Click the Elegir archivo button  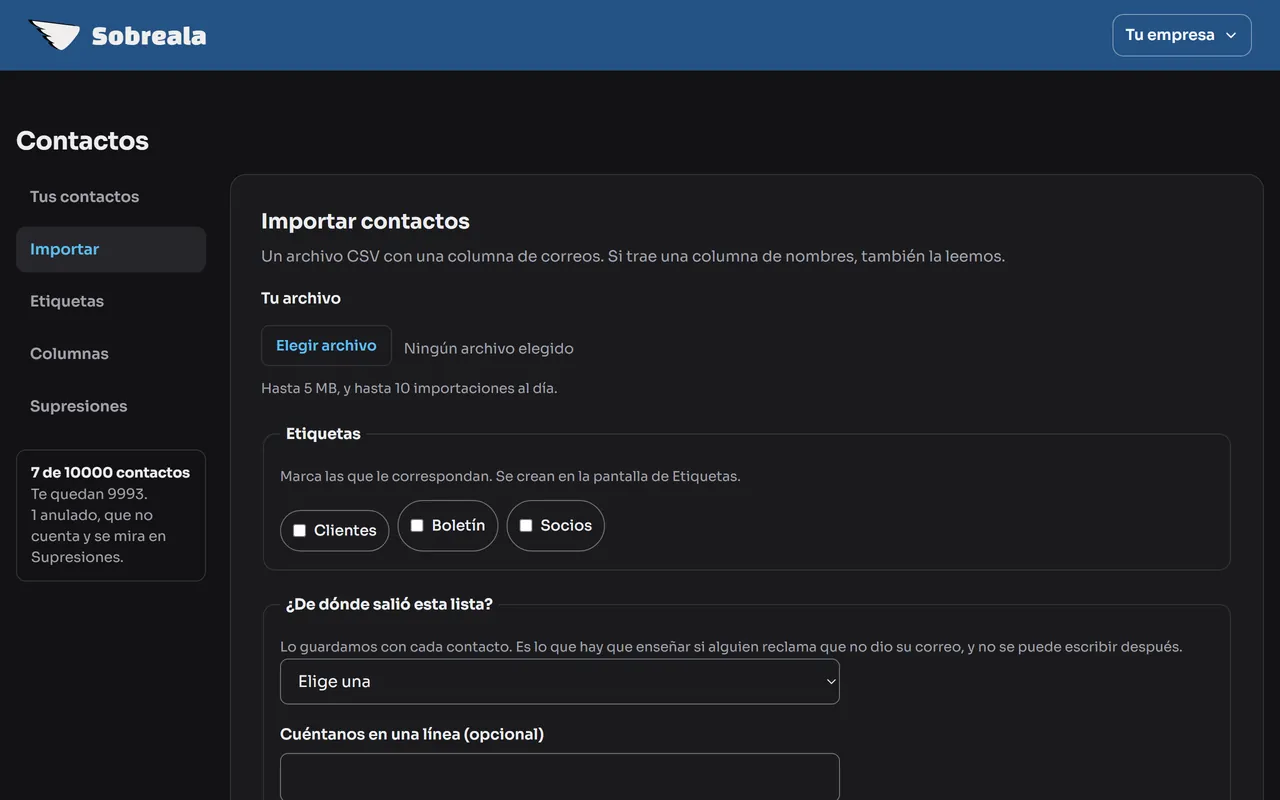[326, 346]
